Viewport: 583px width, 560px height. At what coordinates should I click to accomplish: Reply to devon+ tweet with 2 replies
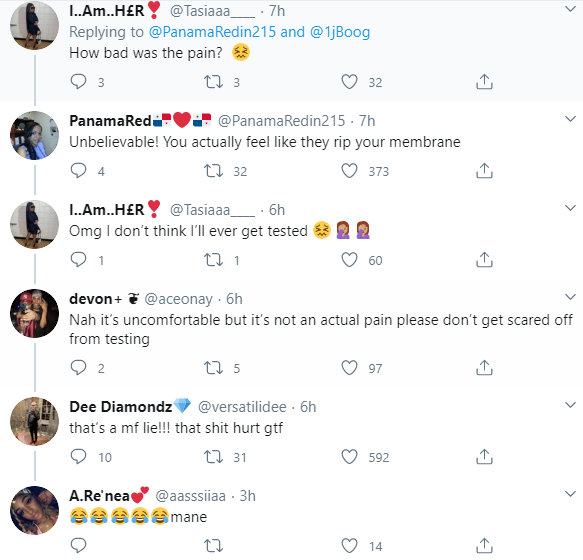pyautogui.click(x=78, y=367)
